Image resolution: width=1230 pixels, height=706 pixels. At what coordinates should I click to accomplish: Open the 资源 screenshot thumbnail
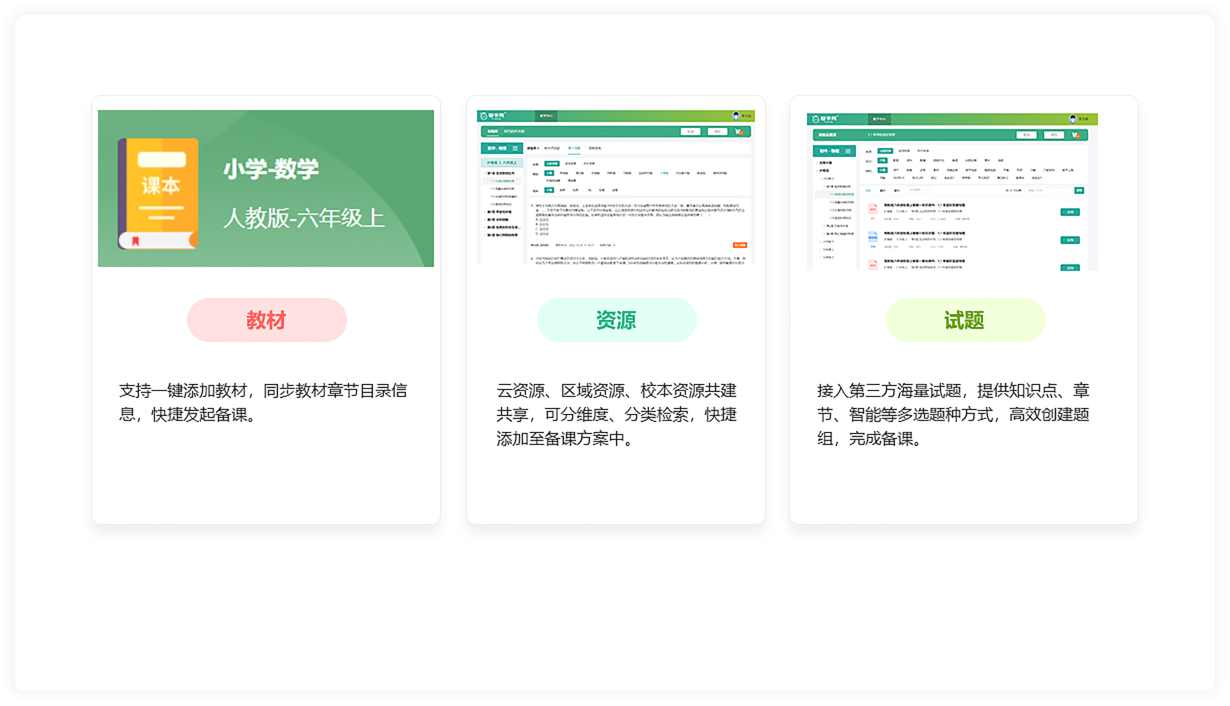[x=616, y=187]
